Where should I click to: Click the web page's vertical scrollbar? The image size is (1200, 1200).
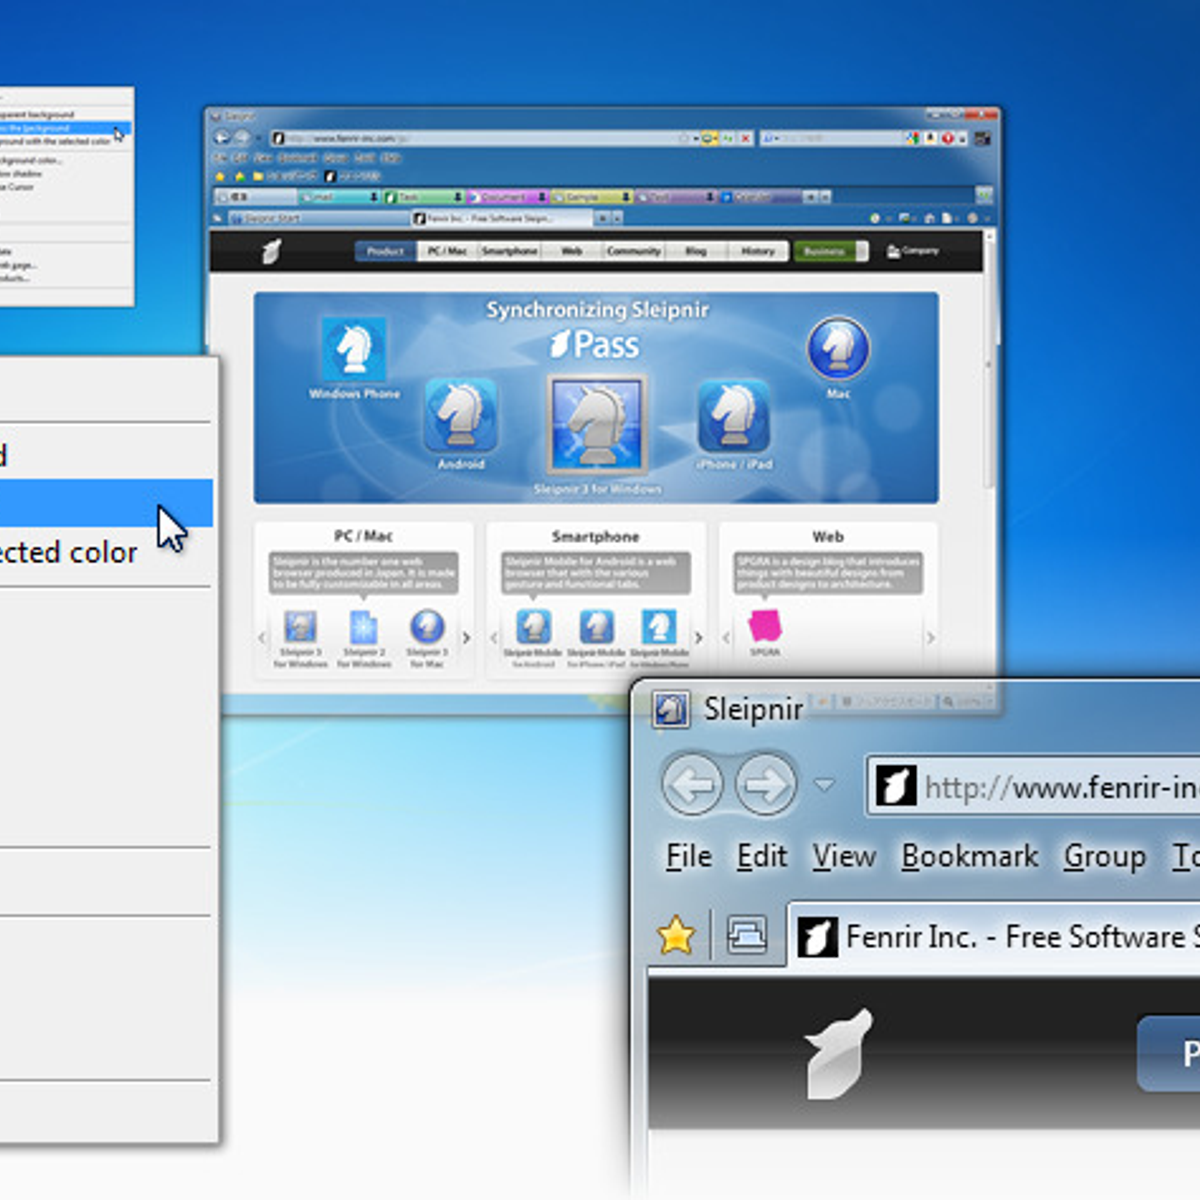[x=990, y=400]
